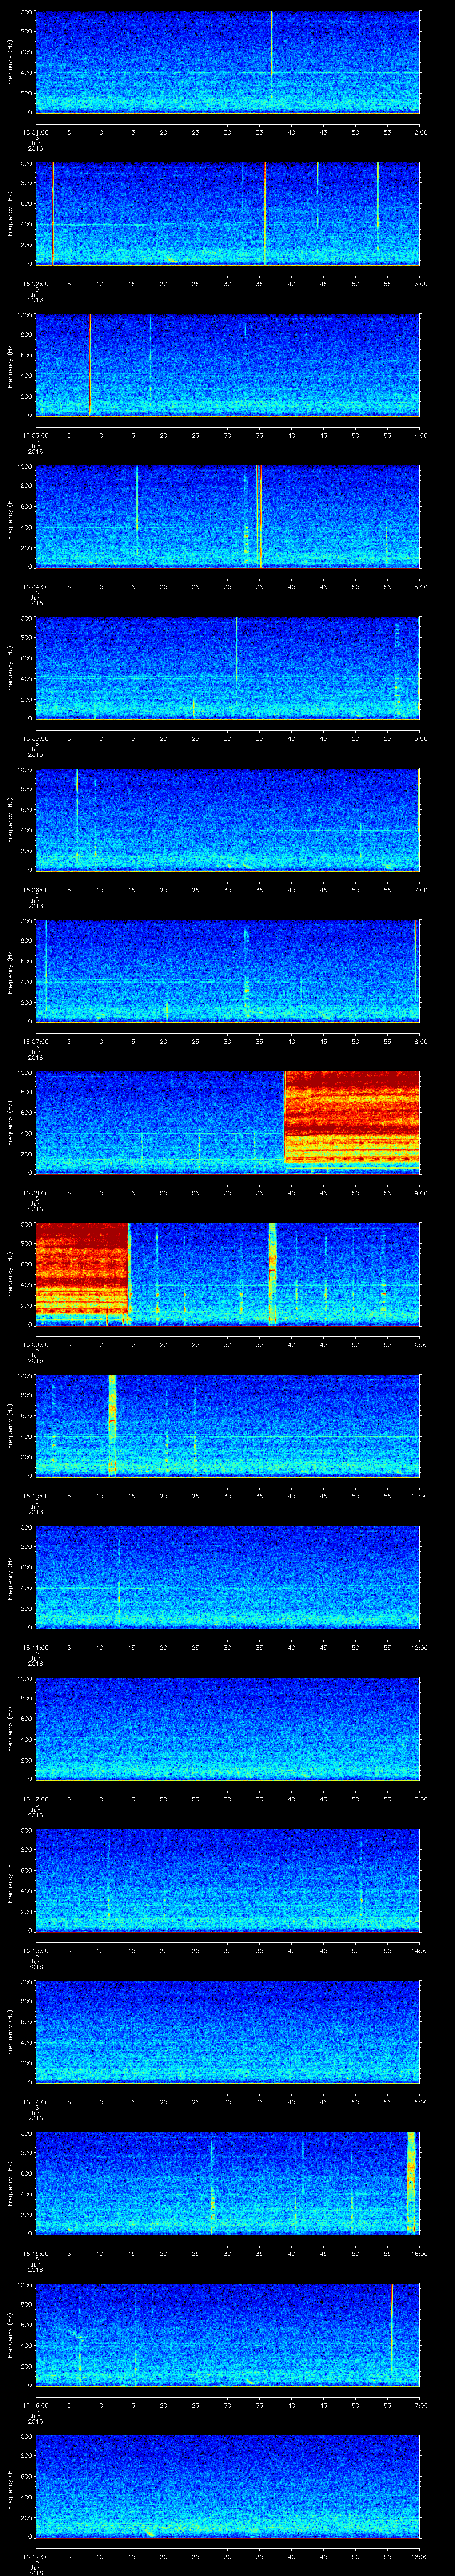Click the red vertical line near 36 s in 15:02:00 panel

coord(265,213)
